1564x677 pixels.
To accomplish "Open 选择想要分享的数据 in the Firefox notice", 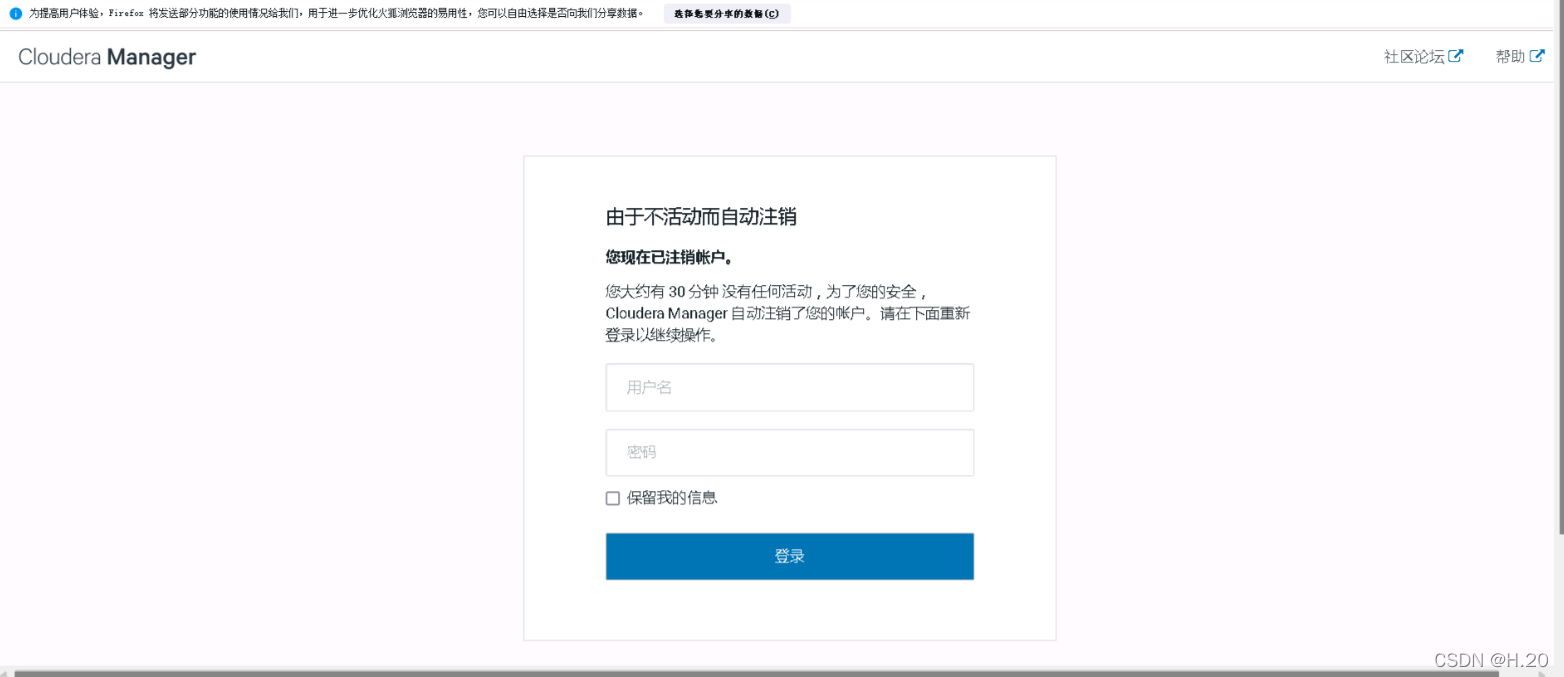I will point(727,13).
